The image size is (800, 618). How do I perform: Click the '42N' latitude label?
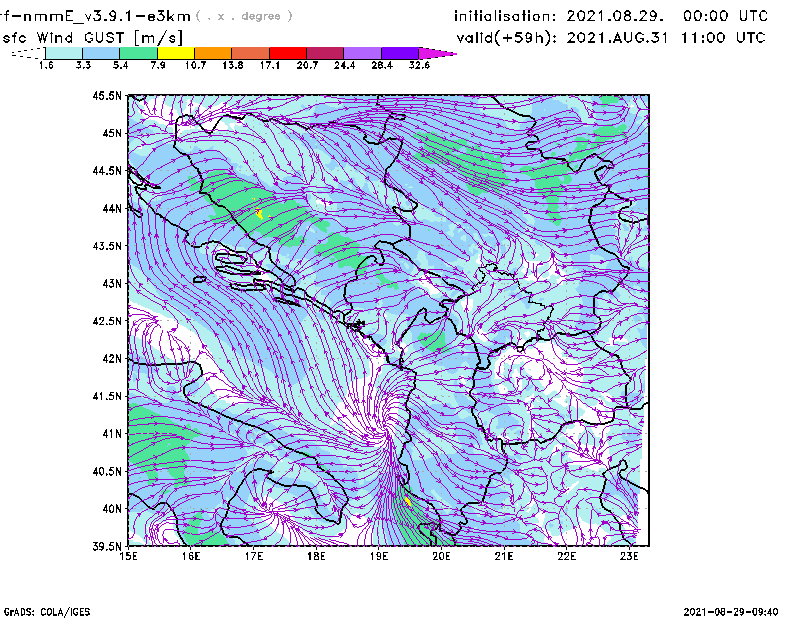click(x=112, y=358)
